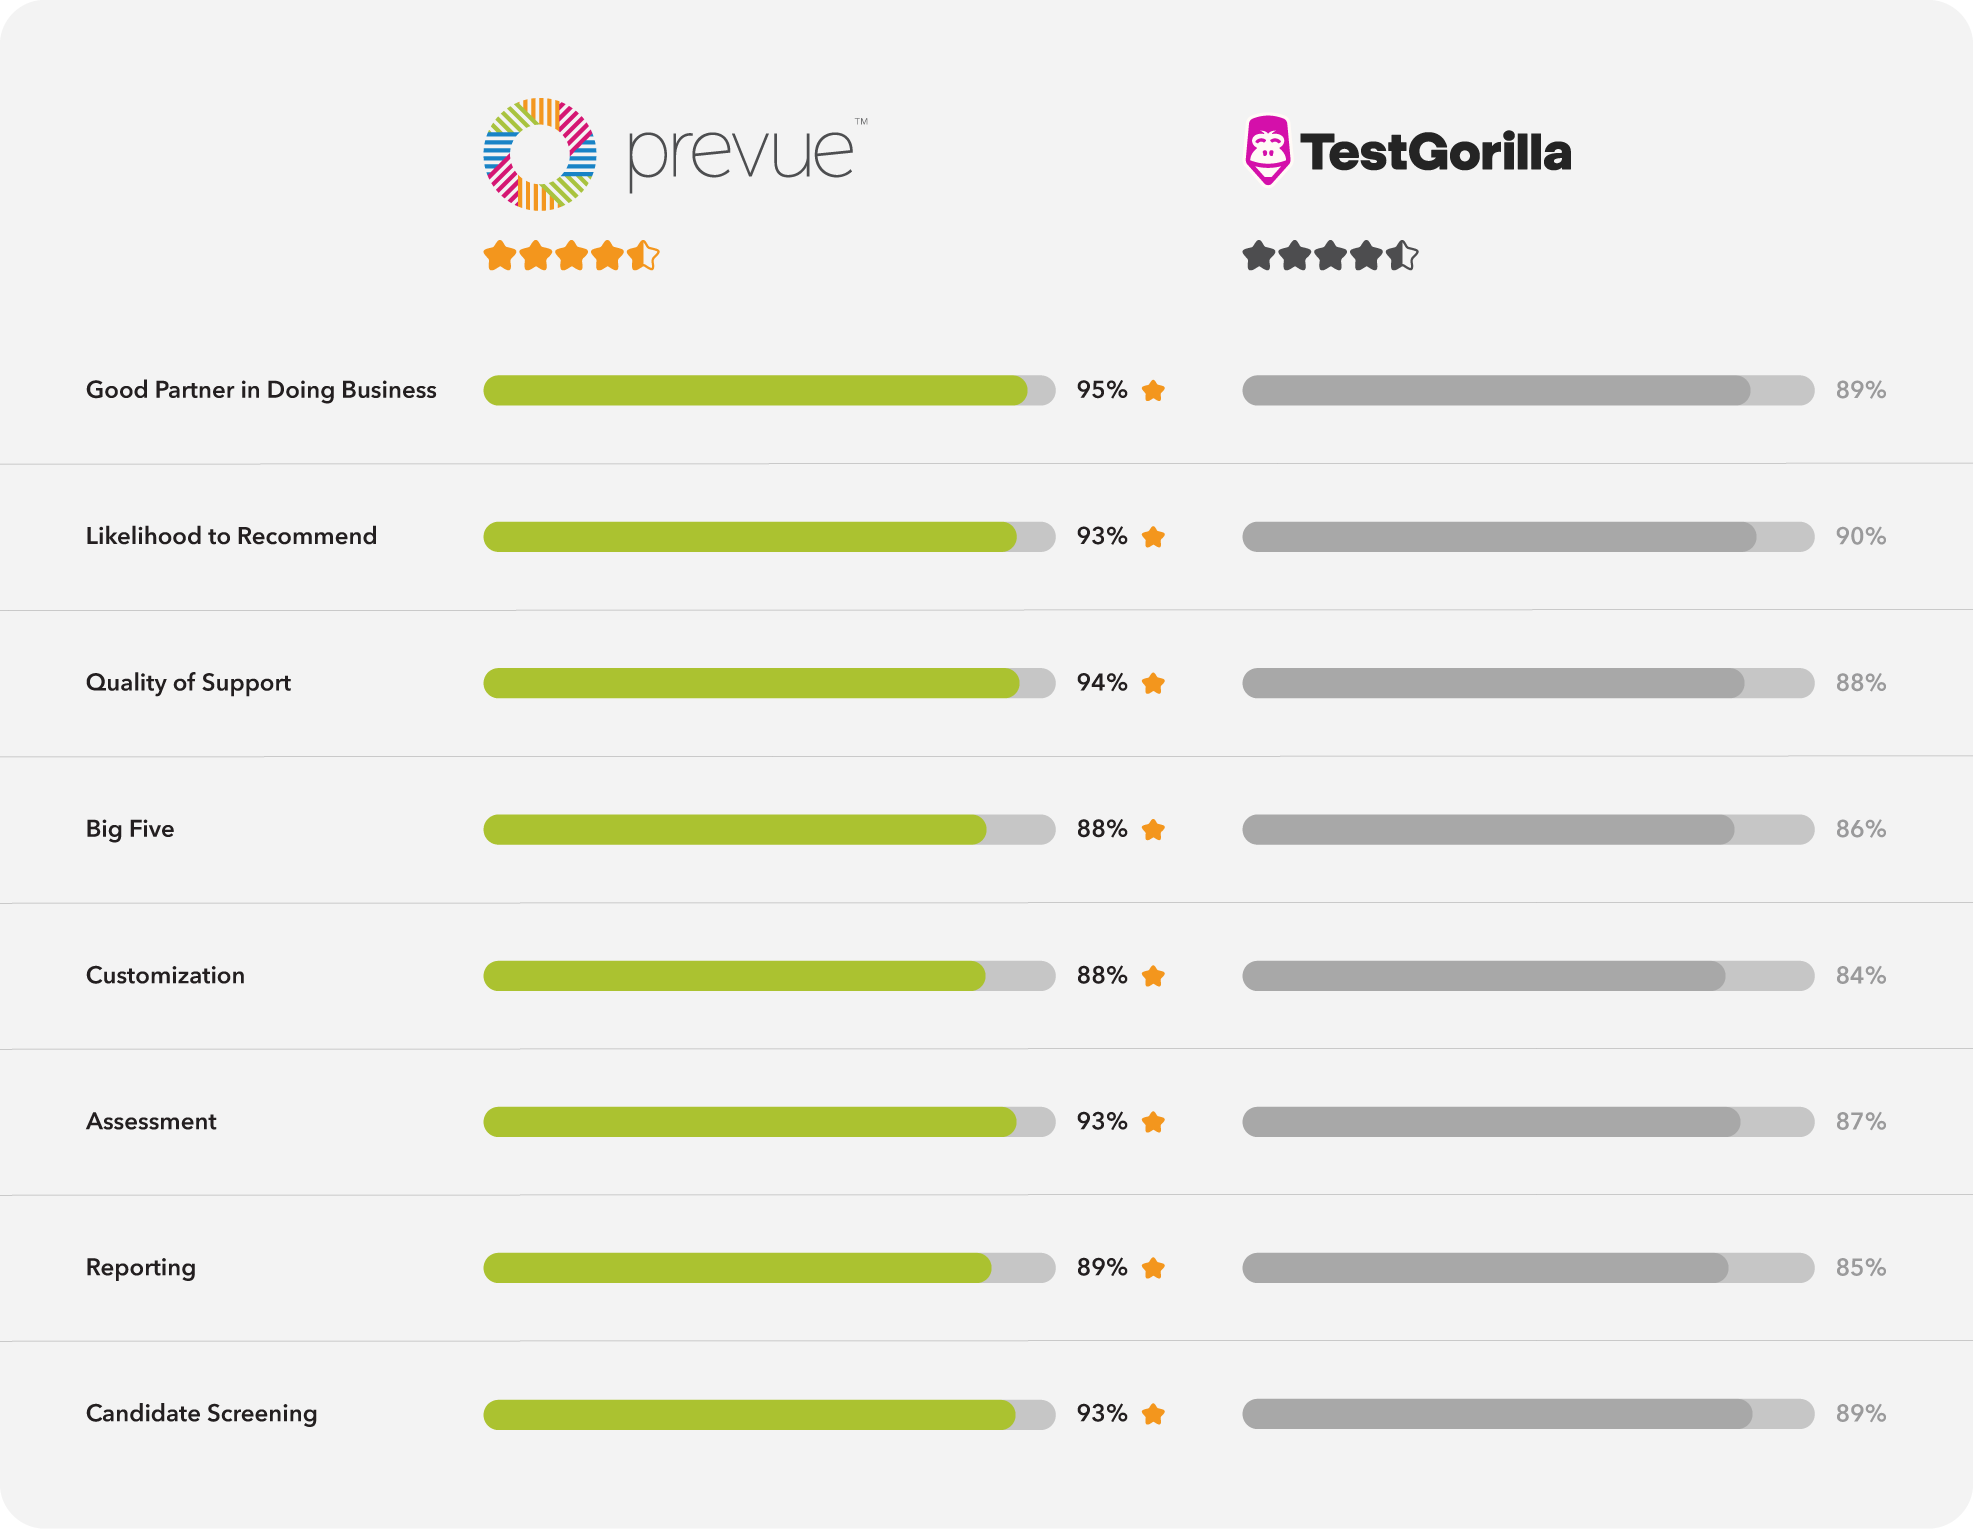Click the green Quality of Support bar

click(752, 683)
